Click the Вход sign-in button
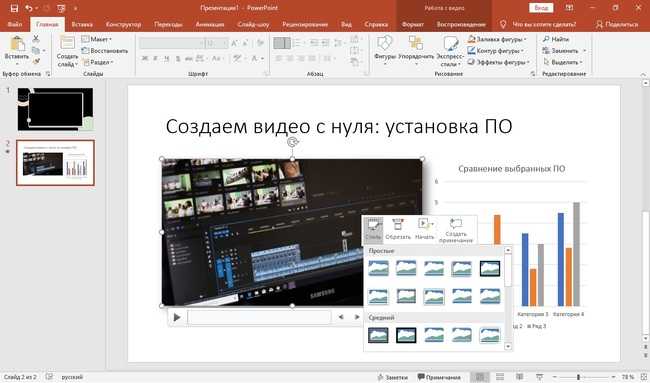 541,8
